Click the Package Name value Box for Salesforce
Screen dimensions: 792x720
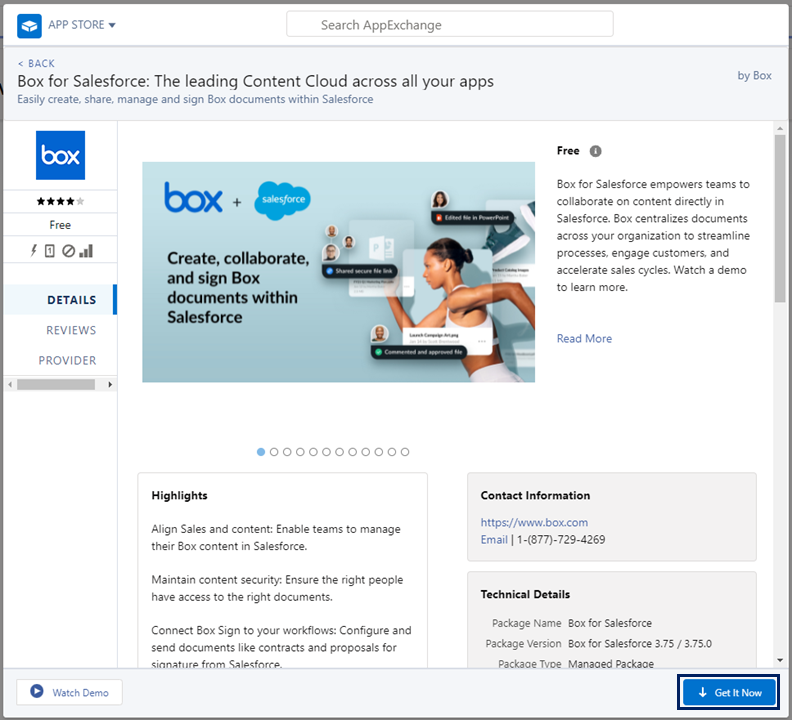[610, 623]
